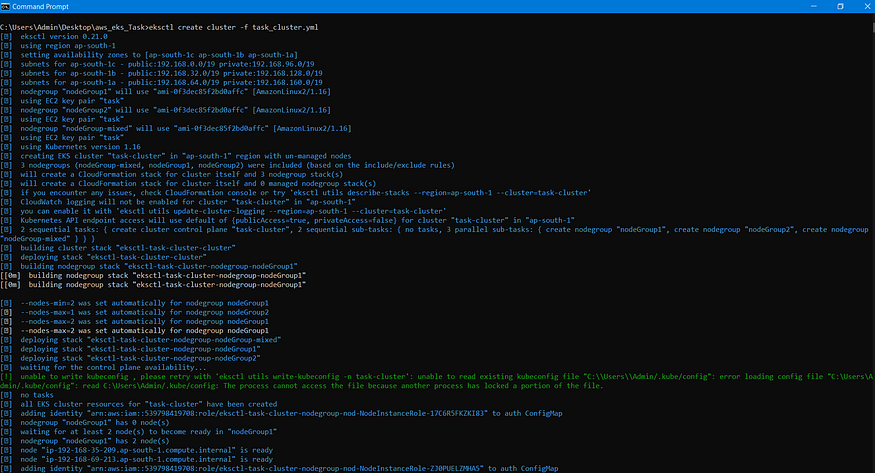Minimize the Command Prompt window

[x=814, y=6]
